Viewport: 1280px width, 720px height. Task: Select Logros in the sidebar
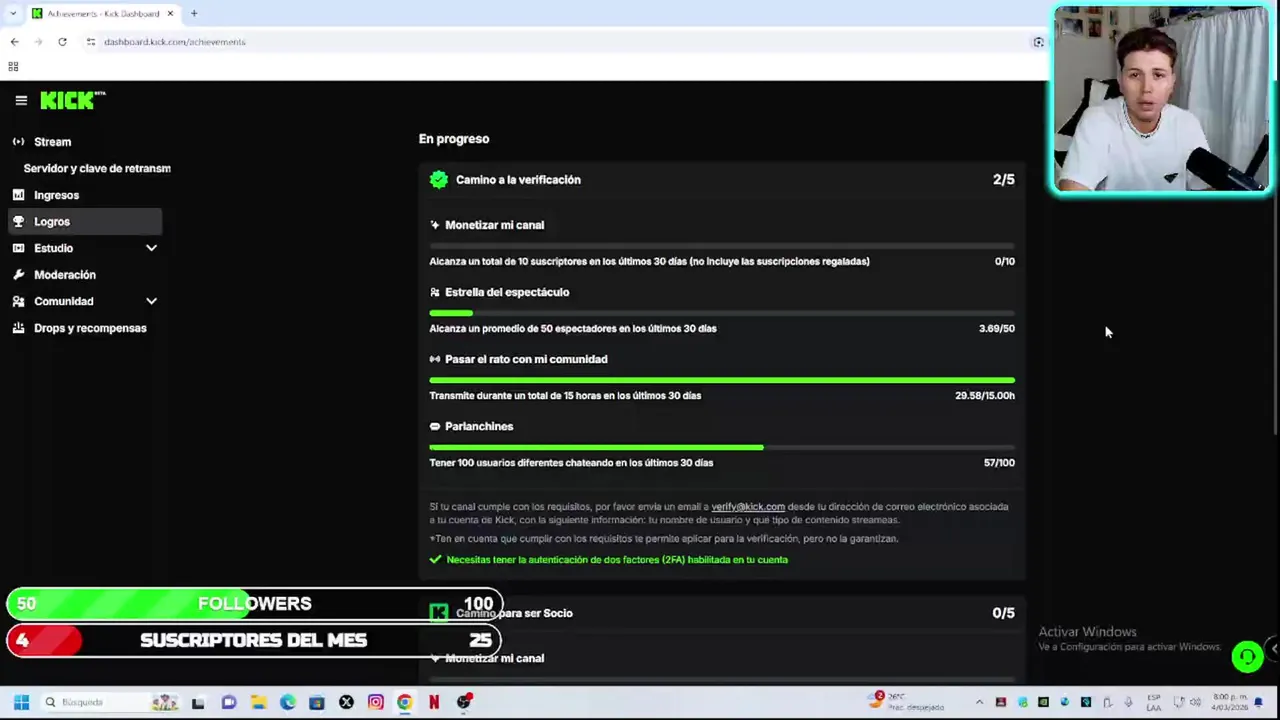(x=85, y=222)
